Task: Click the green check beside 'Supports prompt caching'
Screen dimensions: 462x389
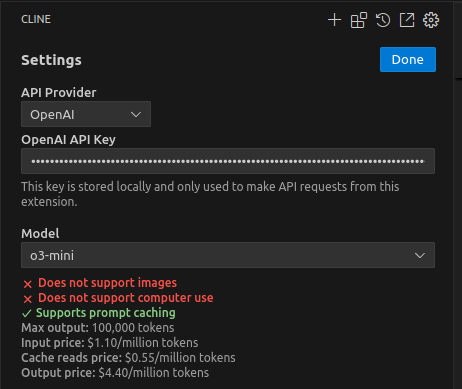Action: 27,313
